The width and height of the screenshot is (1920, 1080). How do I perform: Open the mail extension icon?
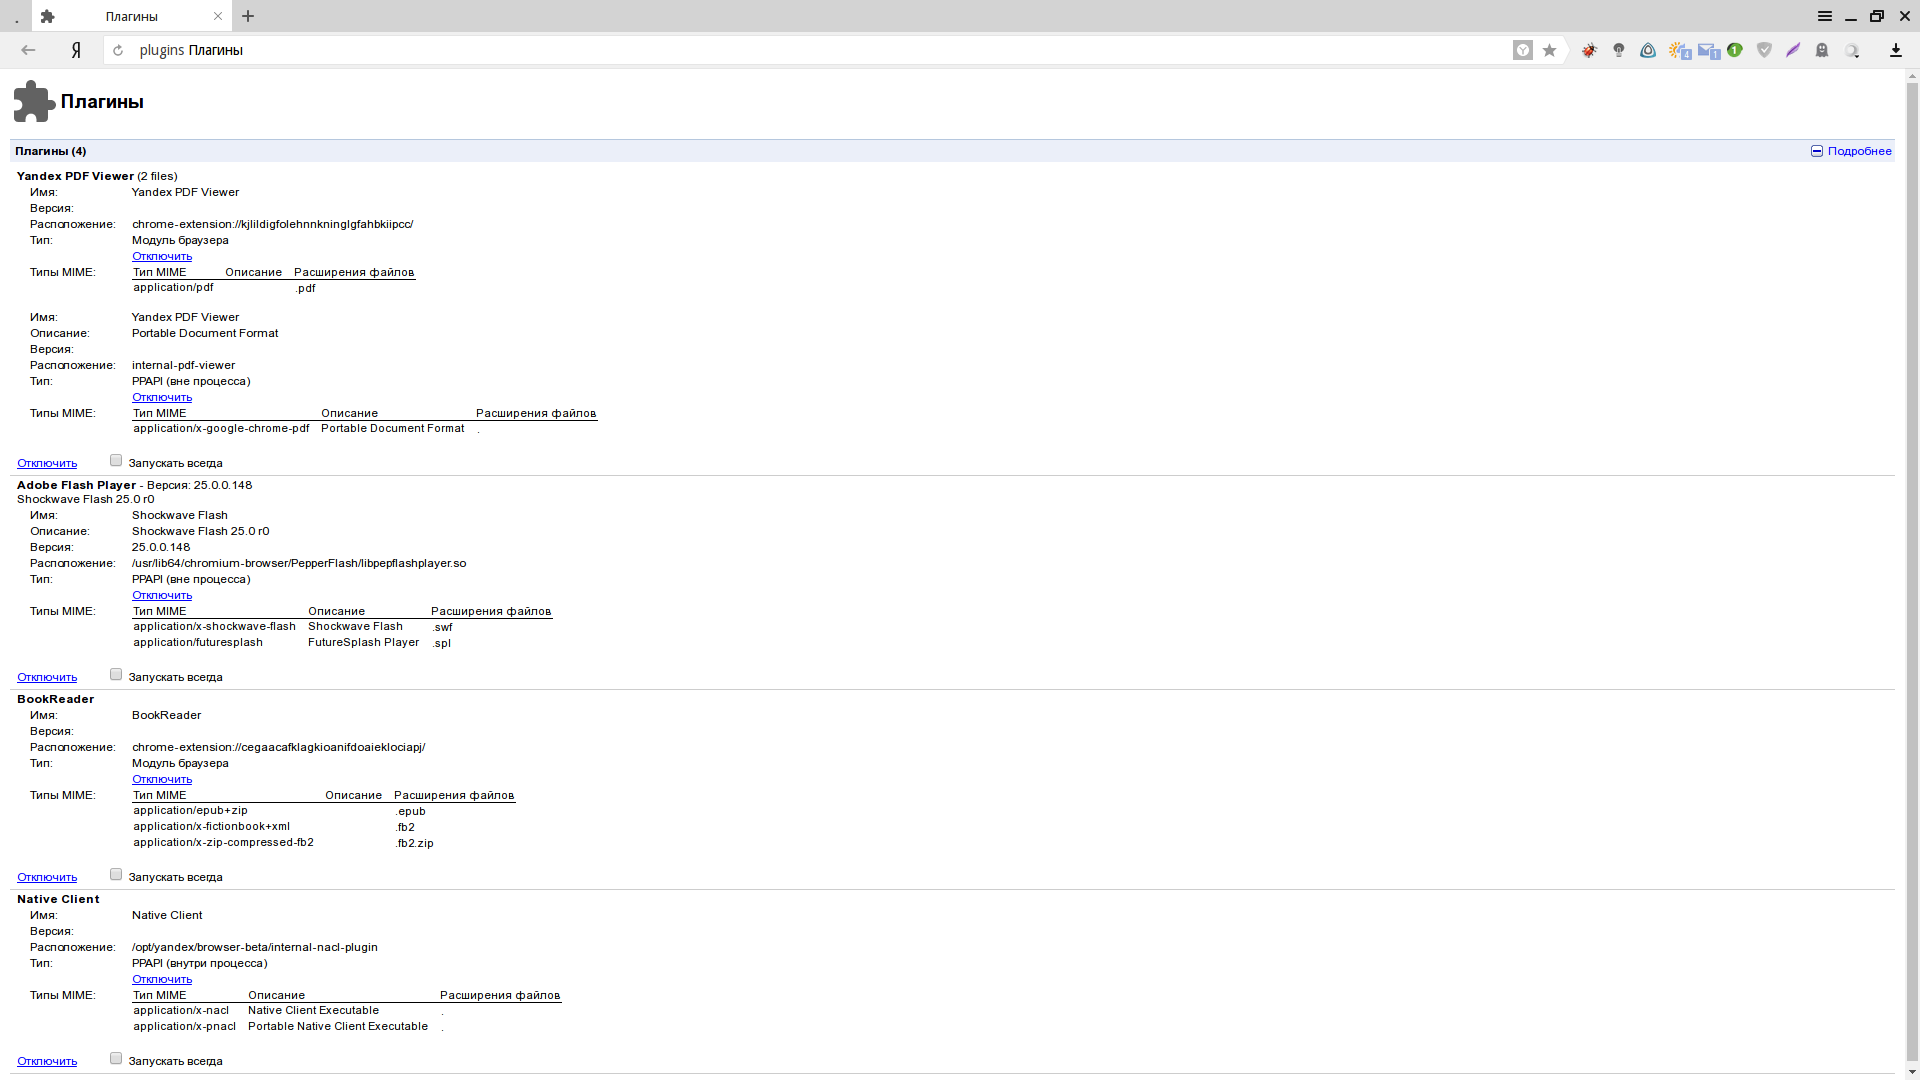[1707, 50]
